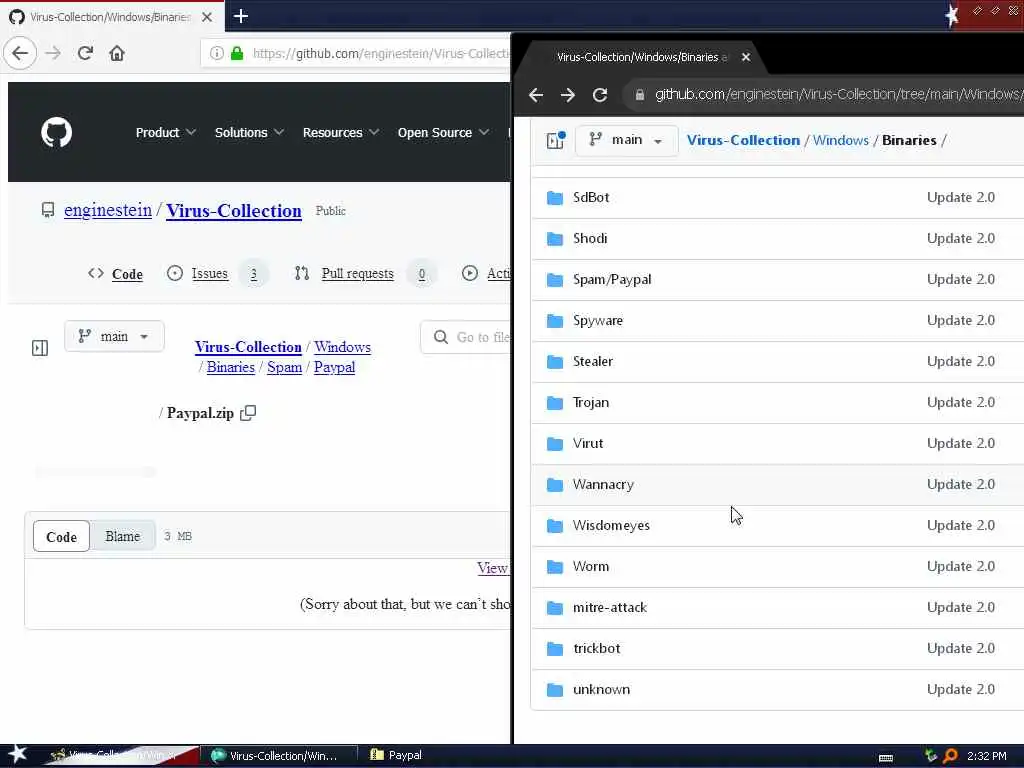Switch to Virus-Collection/Win... taskbar item

(278, 756)
